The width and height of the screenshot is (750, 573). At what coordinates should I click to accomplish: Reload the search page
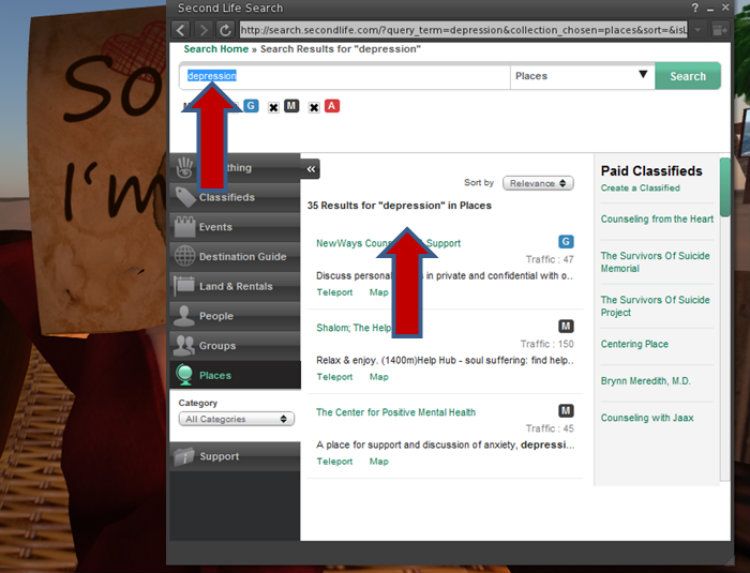click(225, 30)
